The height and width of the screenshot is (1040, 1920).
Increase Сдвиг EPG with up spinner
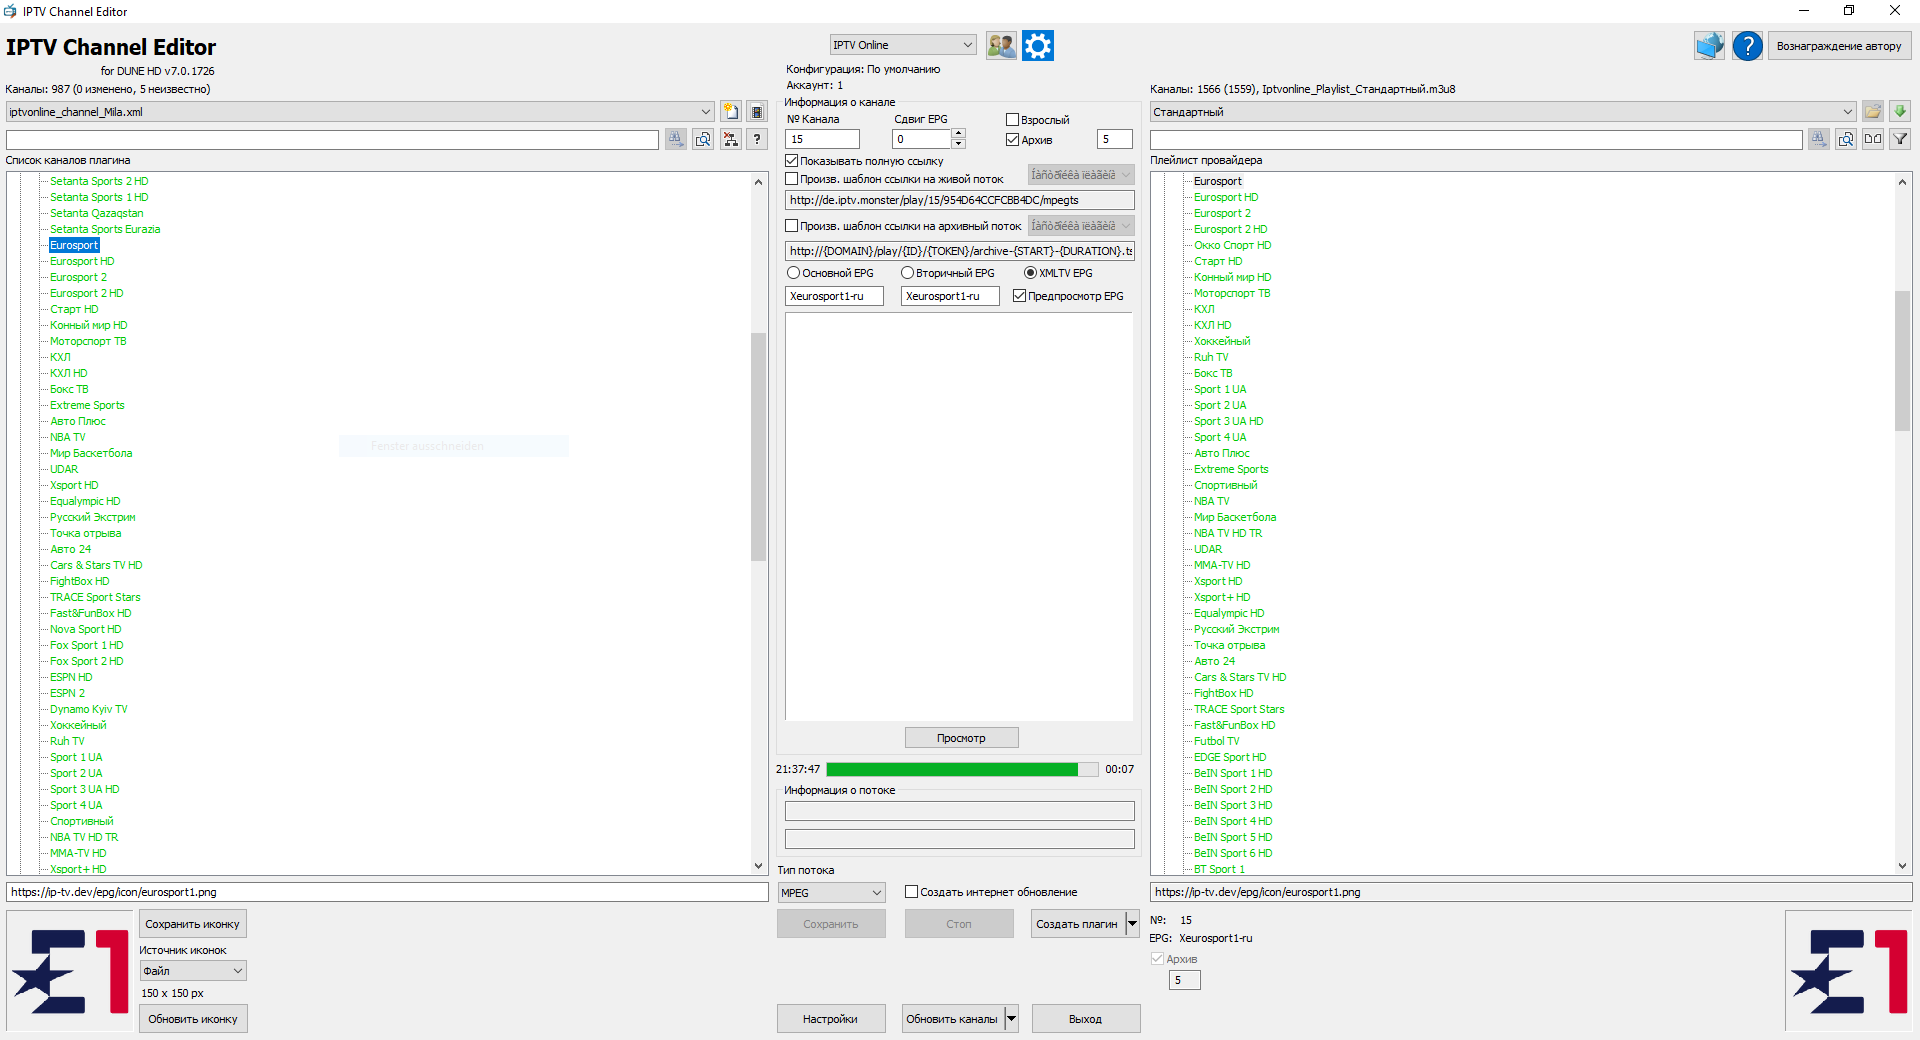958,134
